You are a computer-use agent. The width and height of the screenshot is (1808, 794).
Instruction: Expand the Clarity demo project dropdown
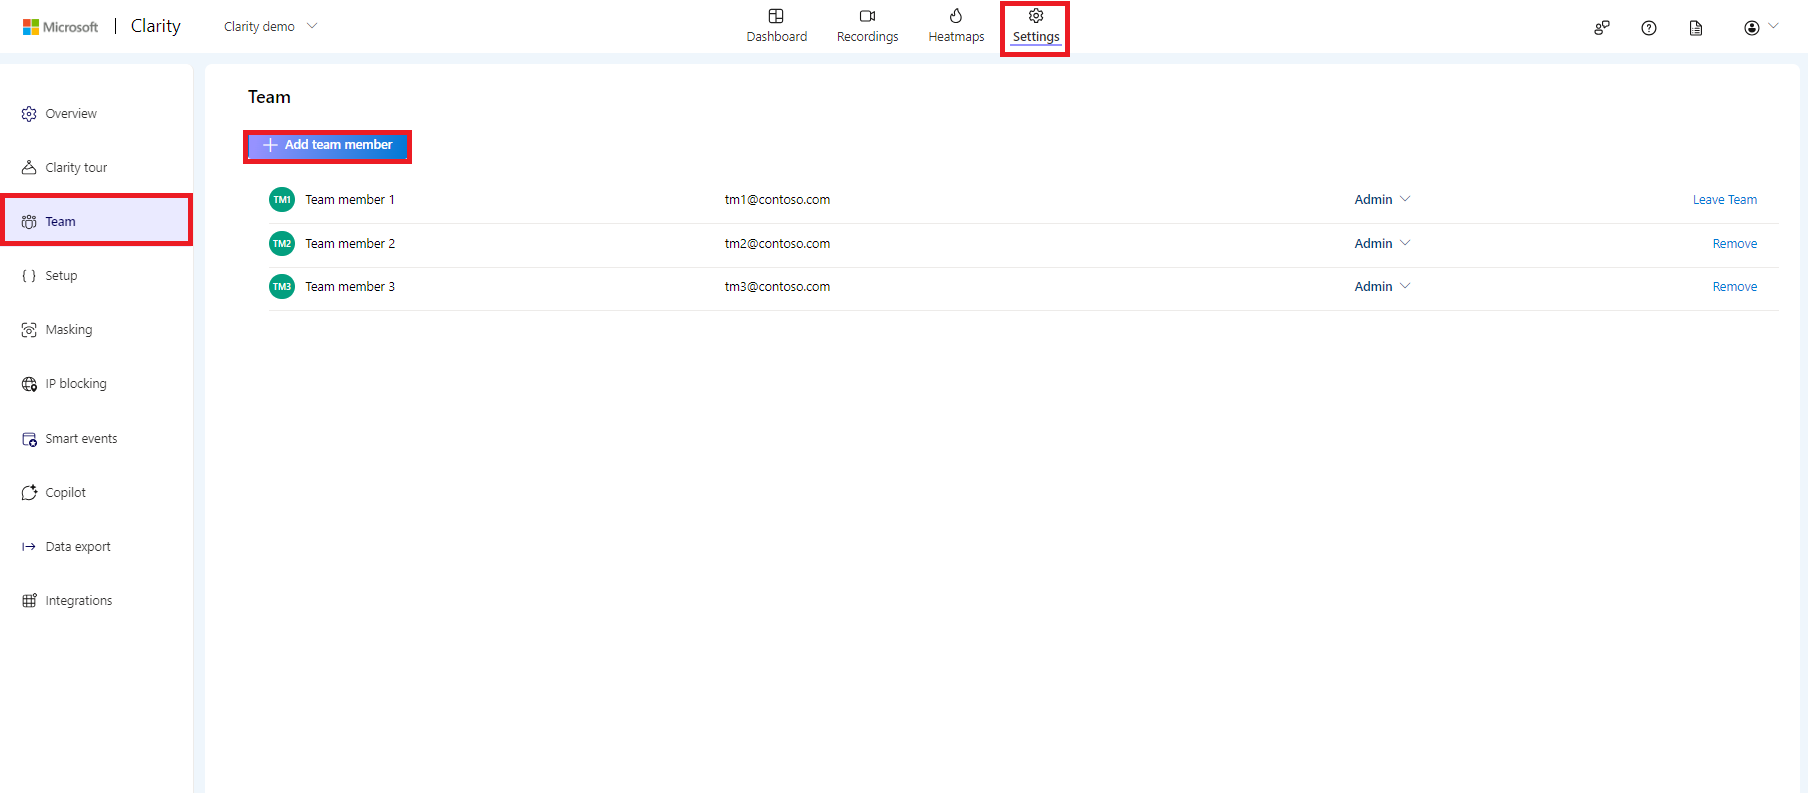click(x=312, y=26)
